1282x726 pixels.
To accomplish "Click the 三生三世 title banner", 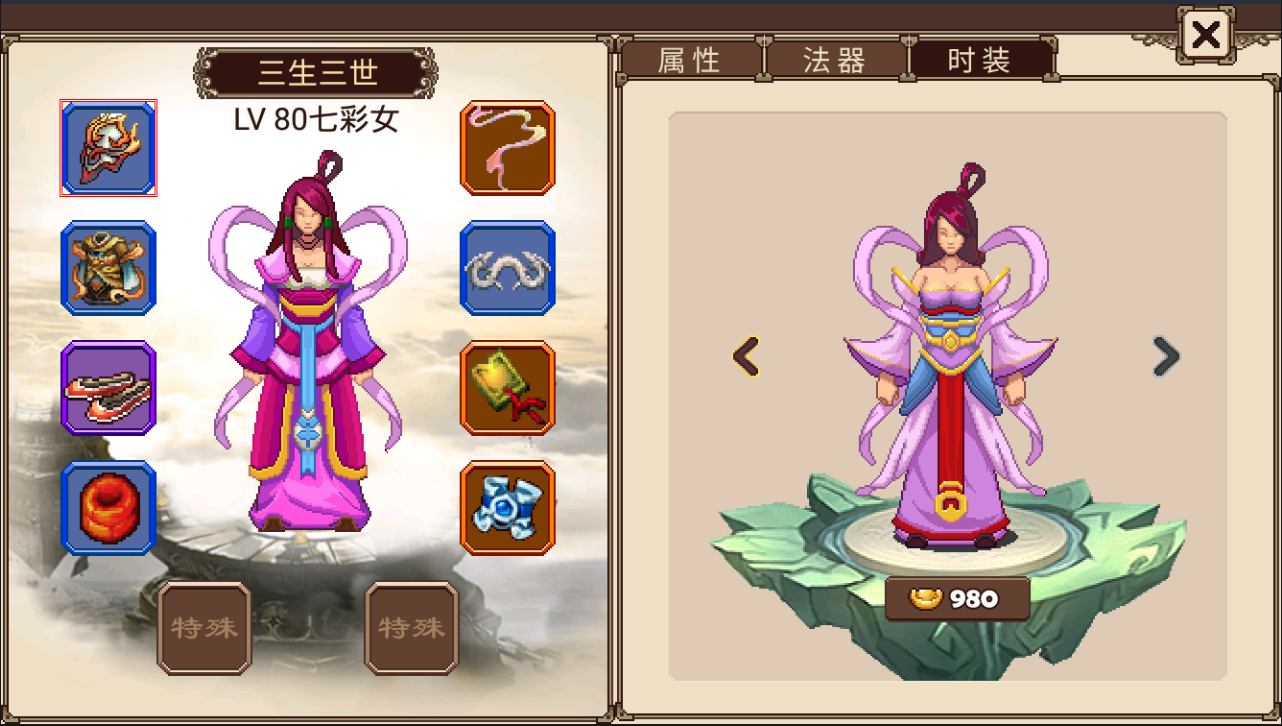I will tap(315, 73).
